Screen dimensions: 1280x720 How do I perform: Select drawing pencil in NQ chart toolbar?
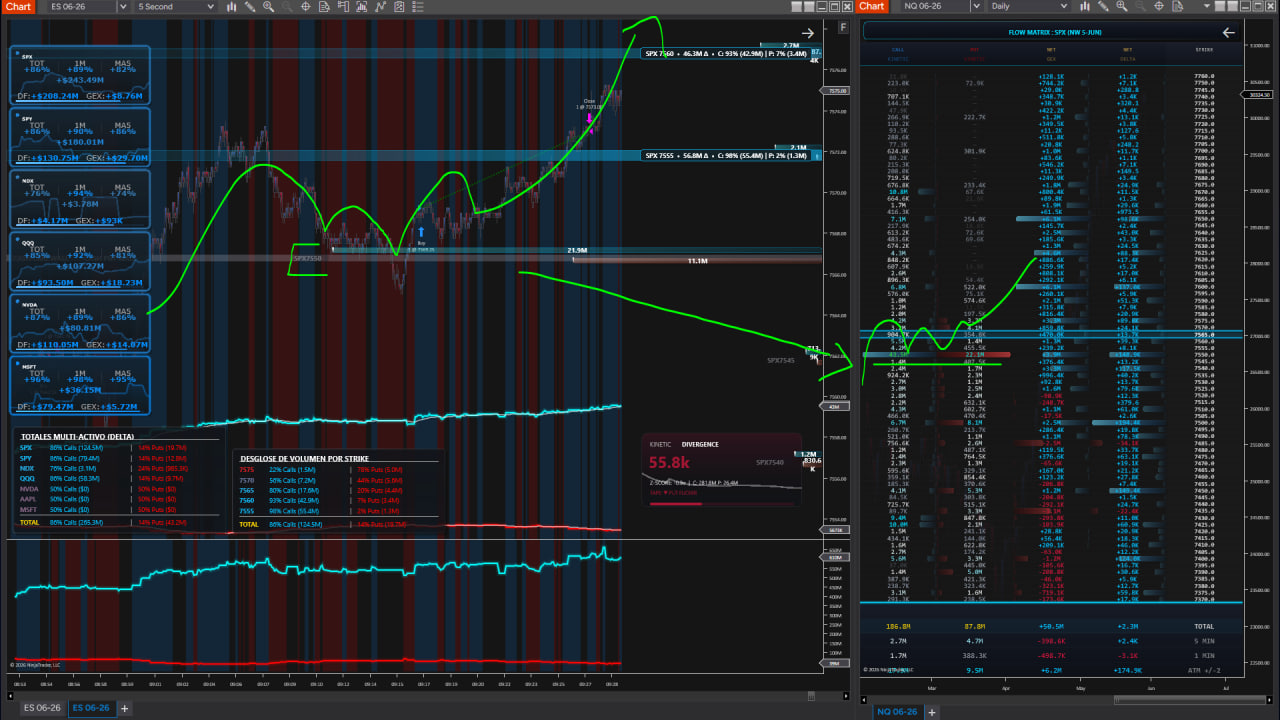pyautogui.click(x=1103, y=7)
